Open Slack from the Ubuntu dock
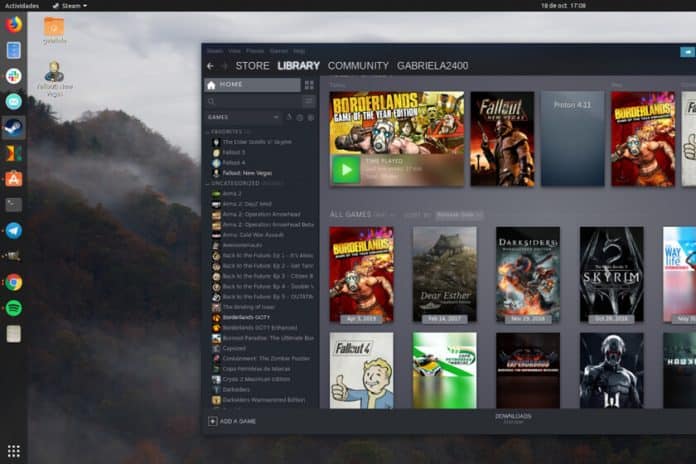The height and width of the screenshot is (464, 696). click(x=14, y=76)
